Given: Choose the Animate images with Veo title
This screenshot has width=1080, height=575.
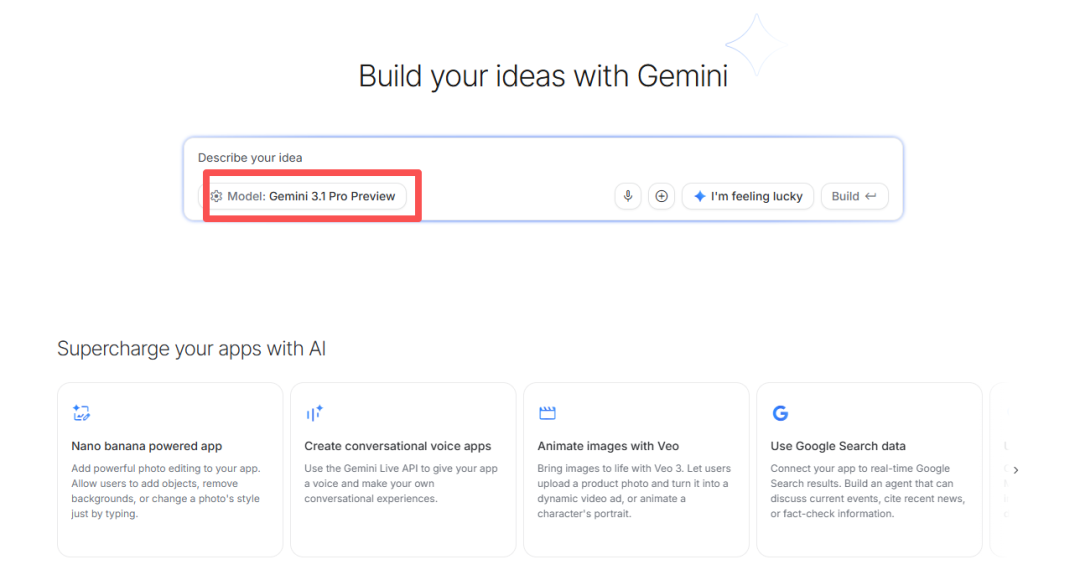Looking at the screenshot, I should [x=608, y=446].
